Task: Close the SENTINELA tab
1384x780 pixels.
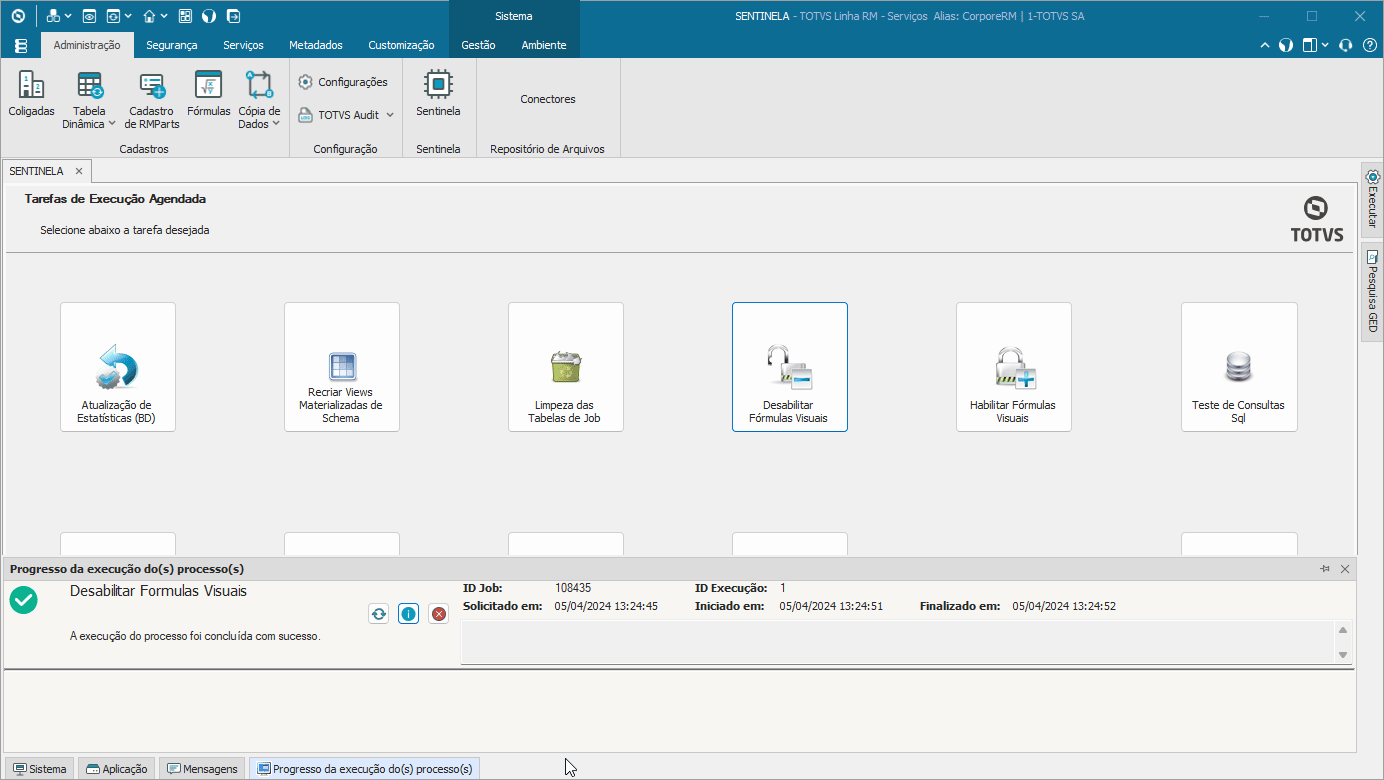Action: (79, 171)
